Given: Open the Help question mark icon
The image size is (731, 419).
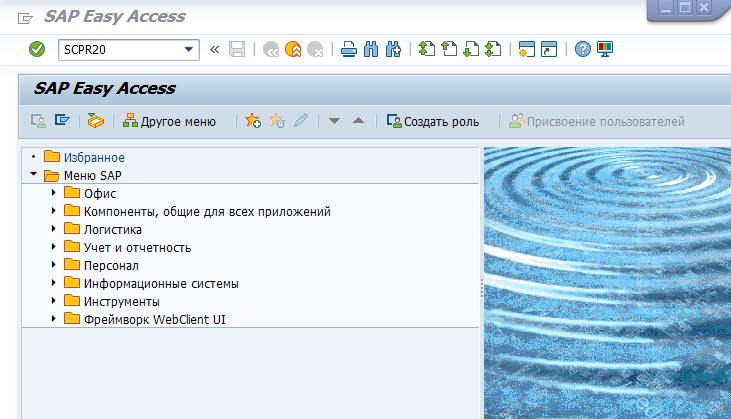Looking at the screenshot, I should (583, 49).
